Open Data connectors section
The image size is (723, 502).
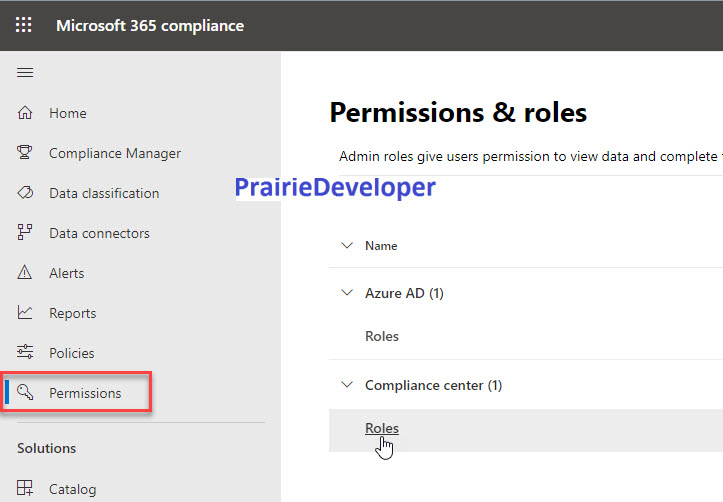tap(99, 233)
